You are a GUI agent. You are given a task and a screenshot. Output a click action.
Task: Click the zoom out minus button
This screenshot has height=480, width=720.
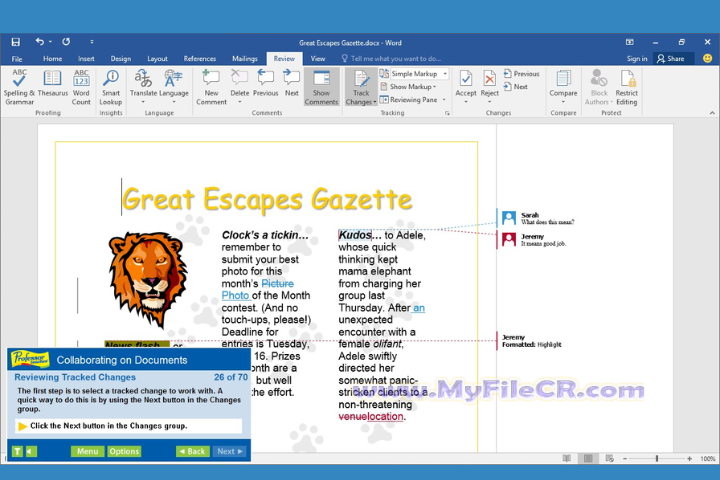pos(624,458)
